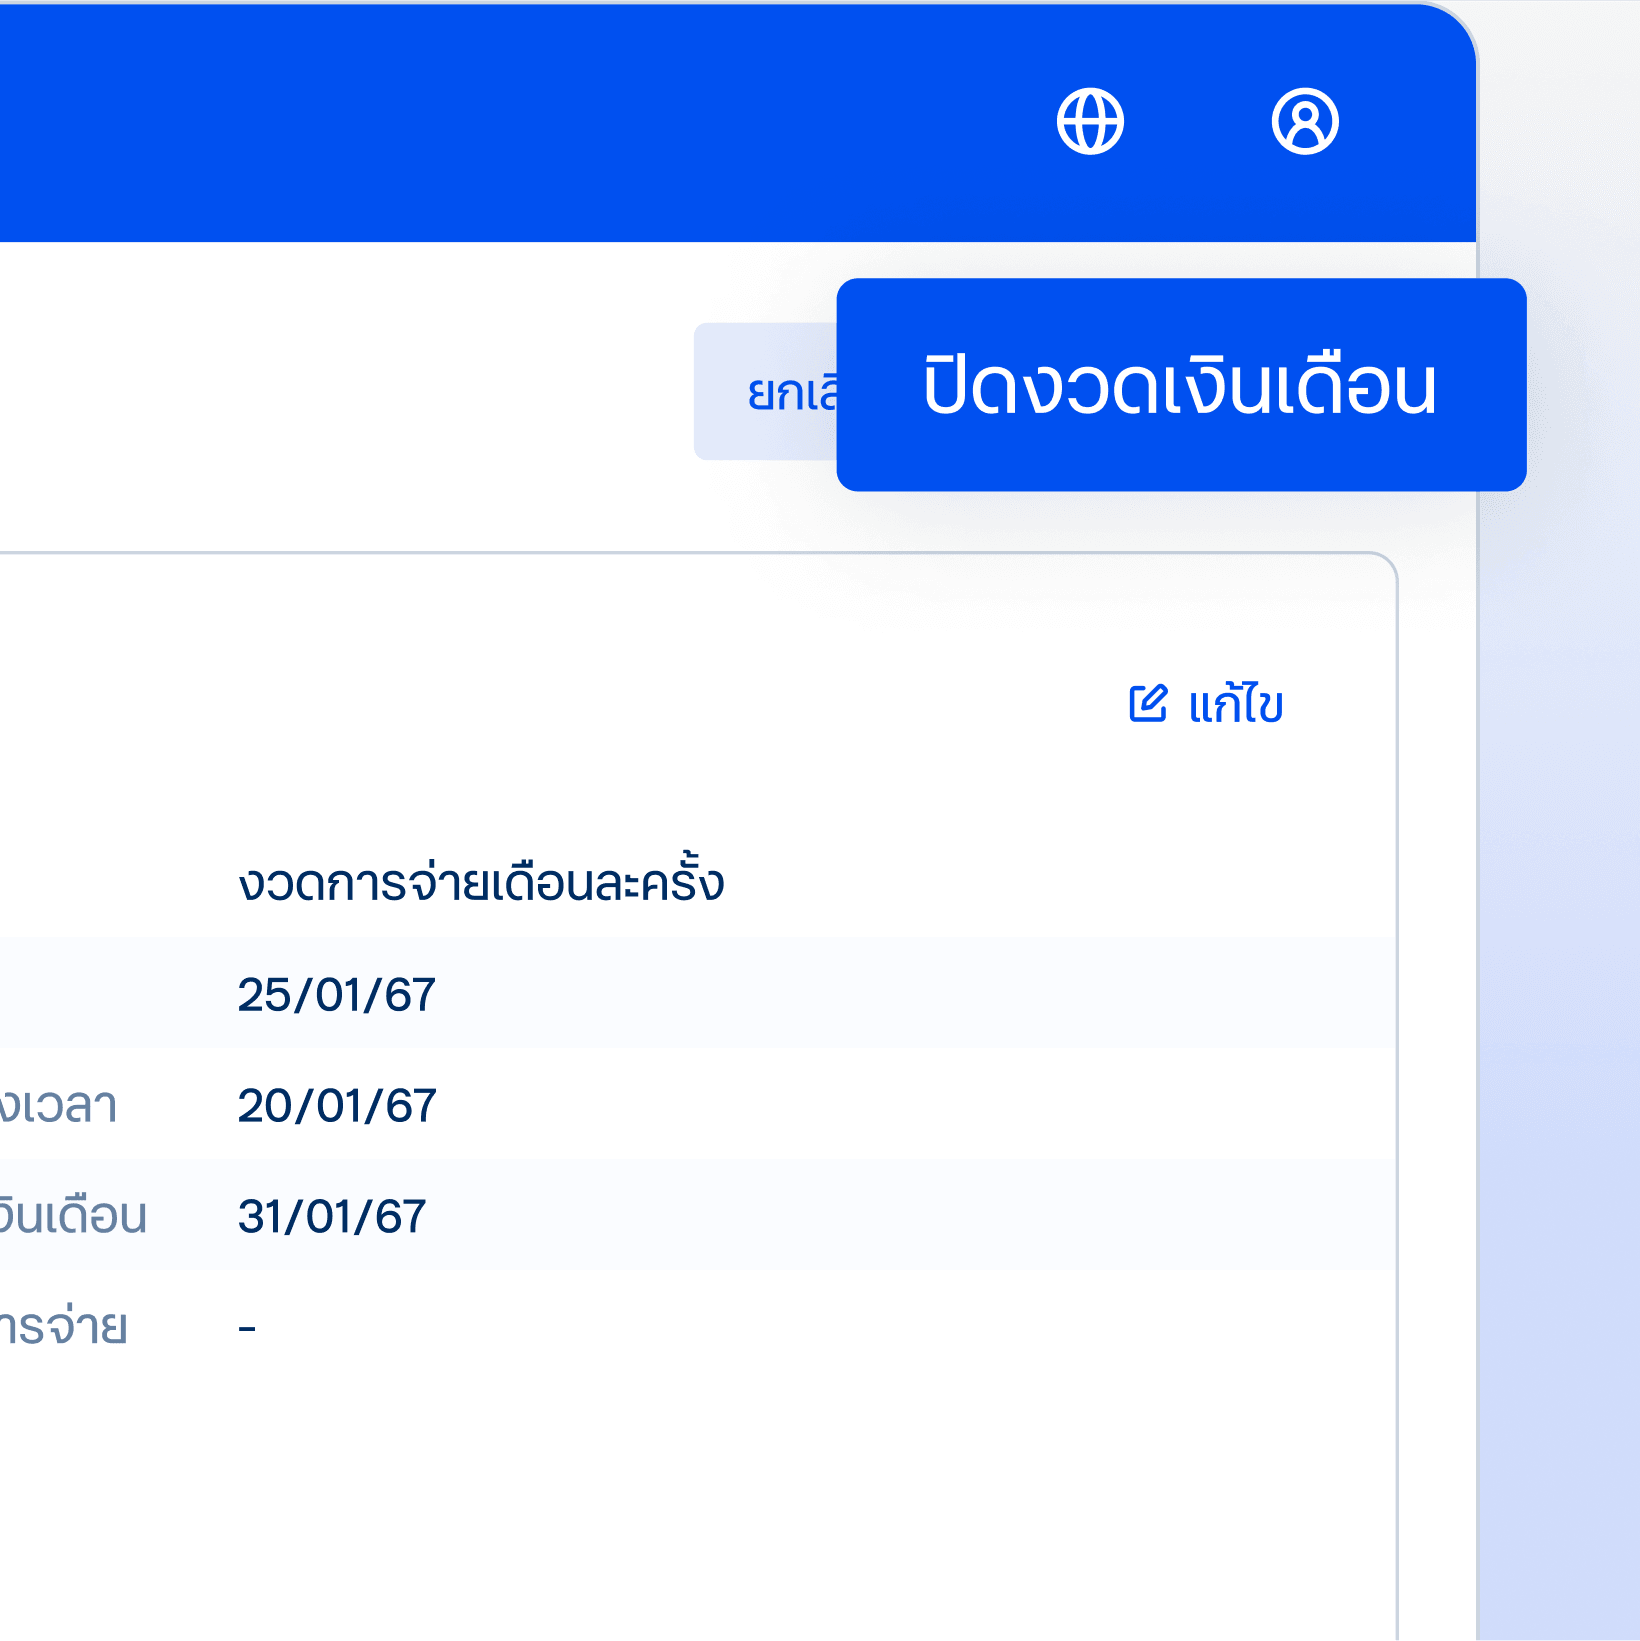Click the 25/01/67 date value
The image size is (1640, 1641).
point(336,995)
